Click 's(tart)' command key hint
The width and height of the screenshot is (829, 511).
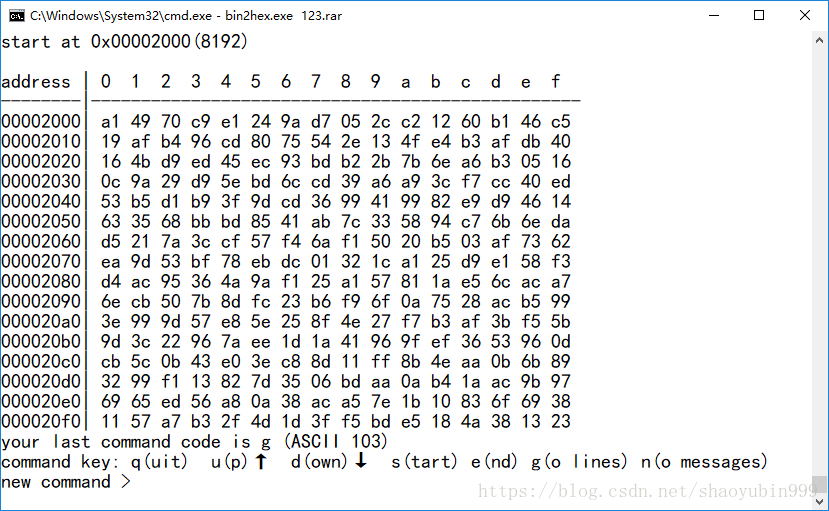click(x=424, y=462)
